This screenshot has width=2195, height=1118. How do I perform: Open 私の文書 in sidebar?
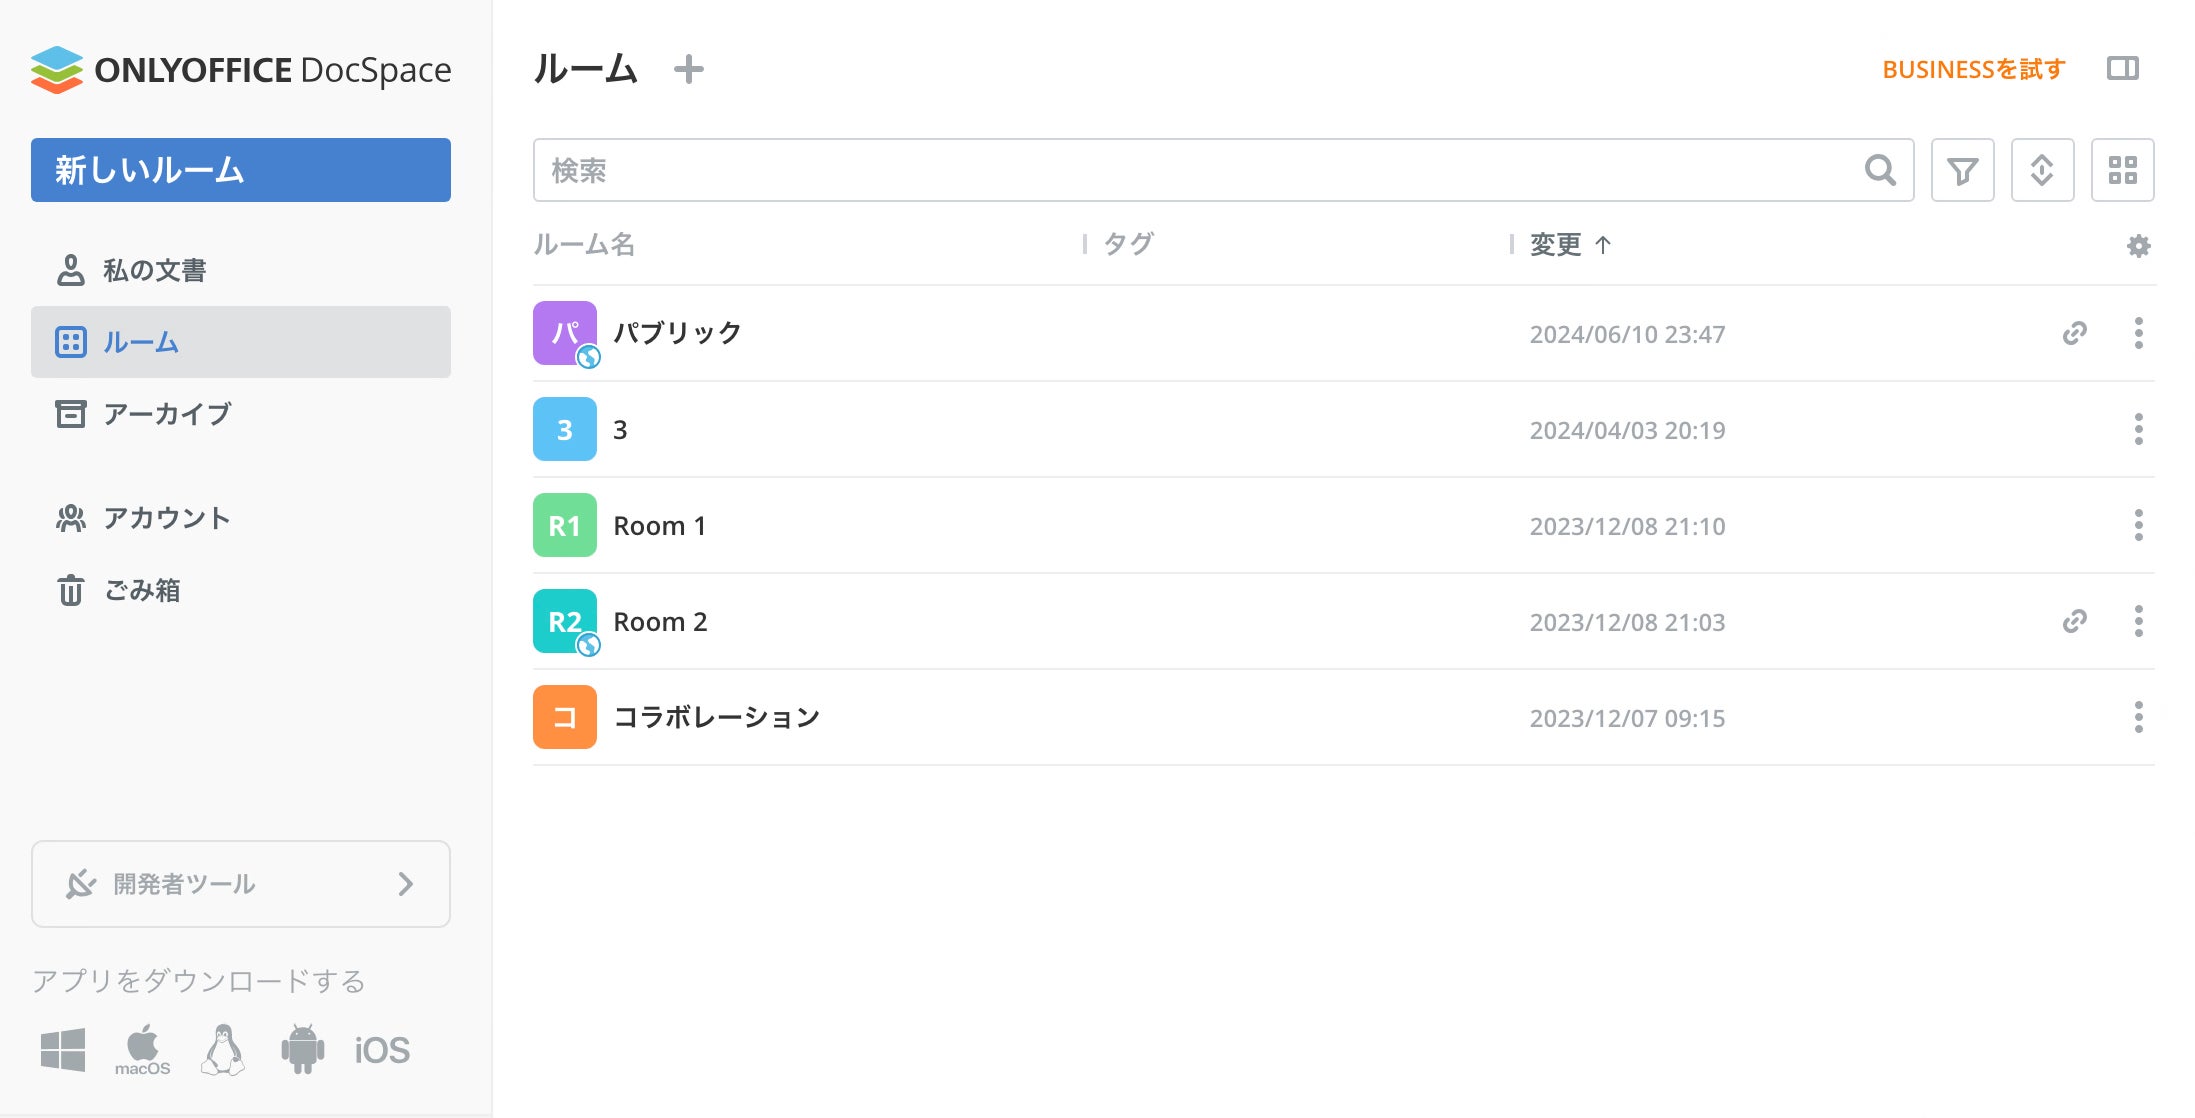pos(153,270)
